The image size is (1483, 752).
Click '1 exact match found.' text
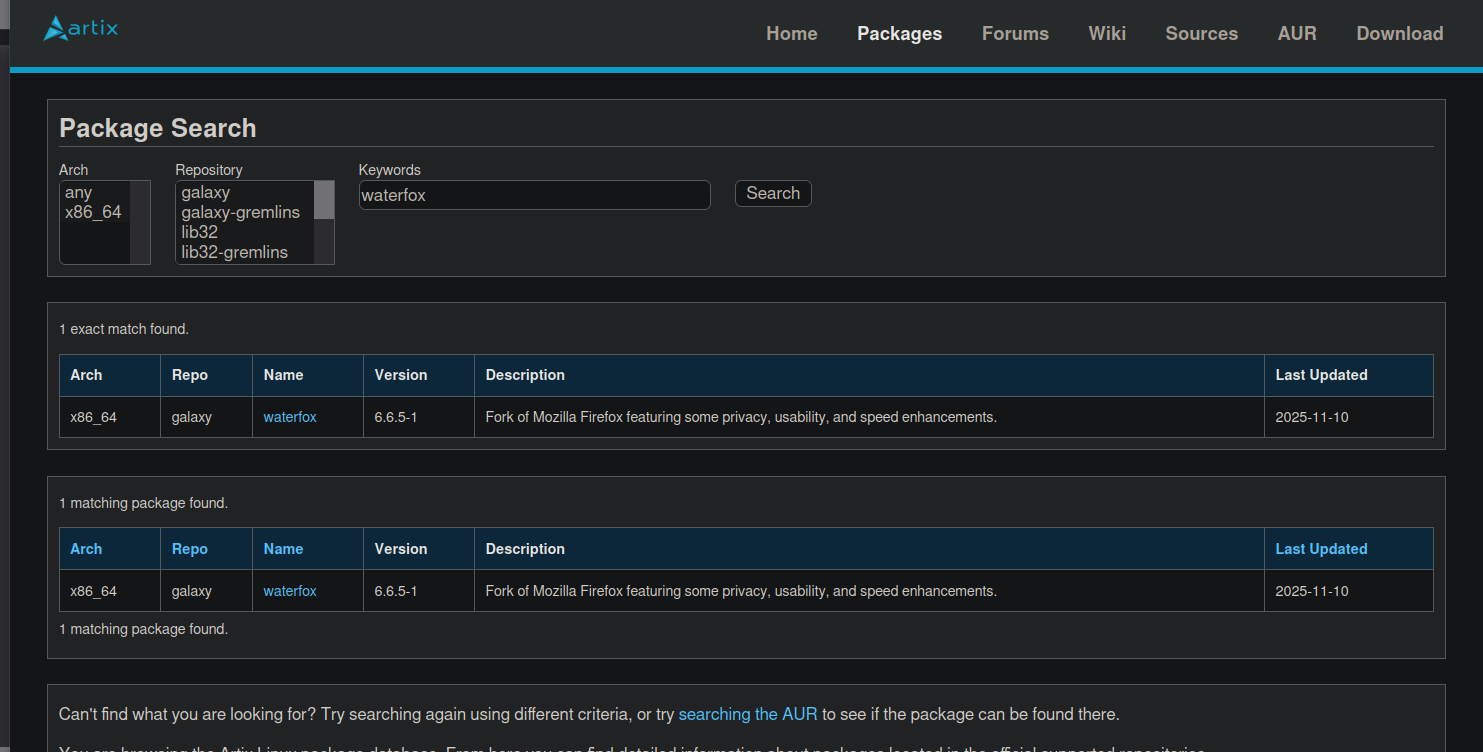124,329
